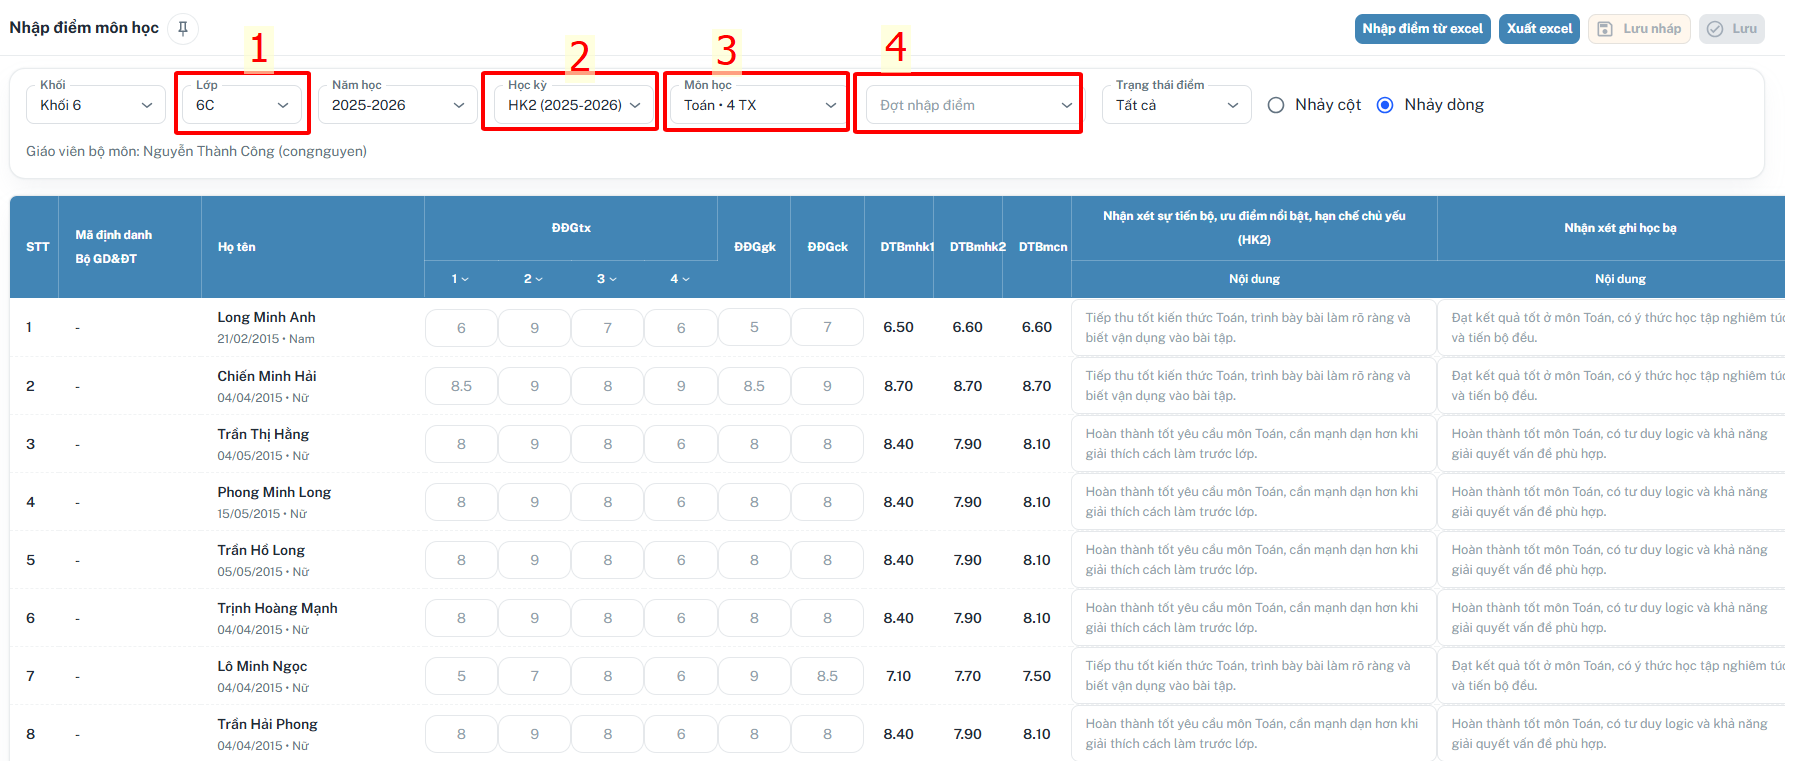Click Giáo viên bộ môn Nguyễn Thành Công text
This screenshot has height=761, width=1807.
tap(196, 151)
